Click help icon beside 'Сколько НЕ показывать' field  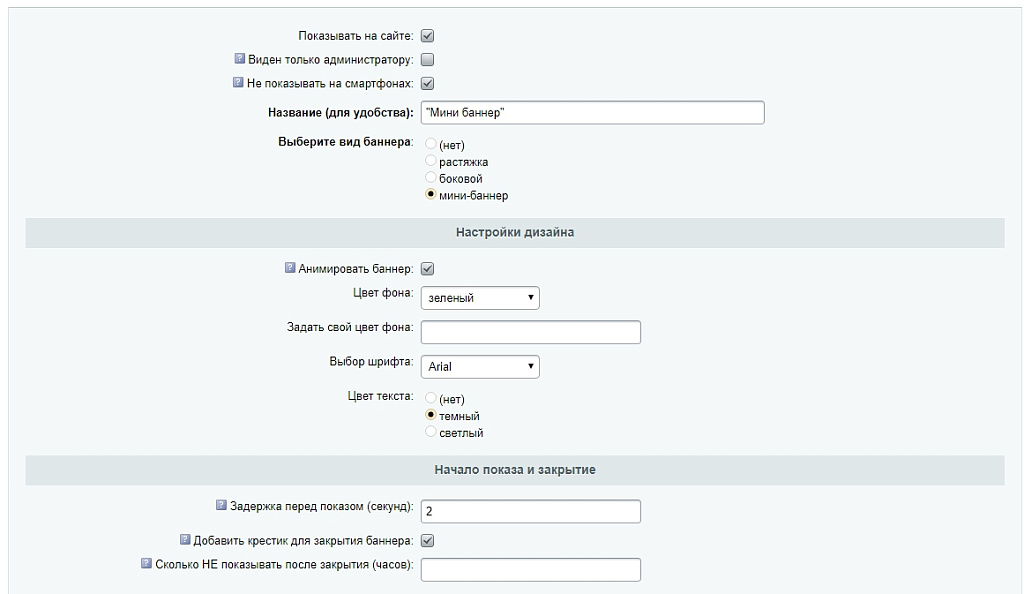(x=147, y=564)
